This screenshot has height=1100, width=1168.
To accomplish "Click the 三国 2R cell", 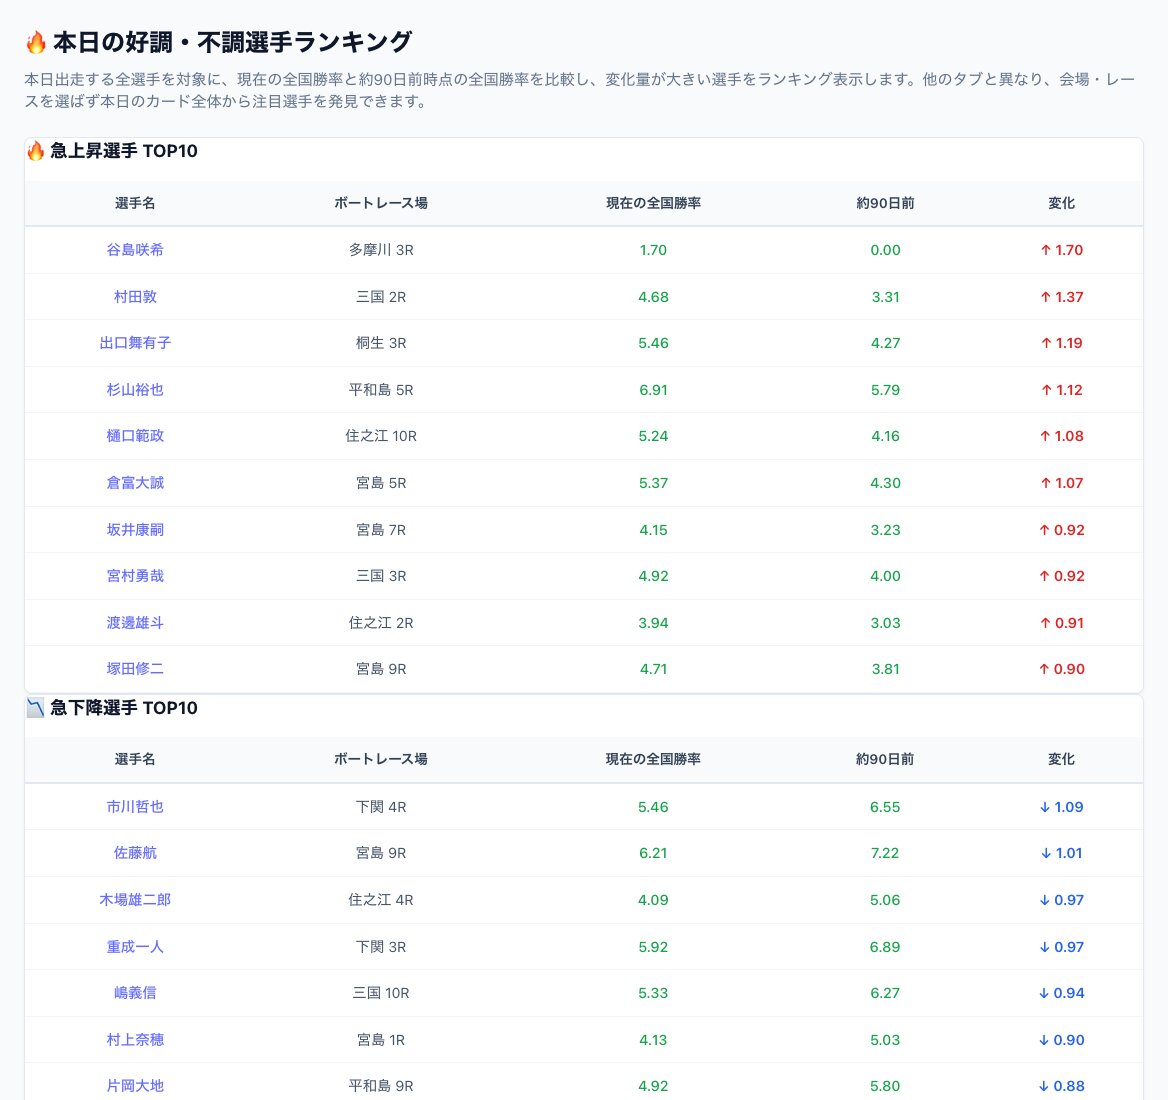I will pos(381,297).
